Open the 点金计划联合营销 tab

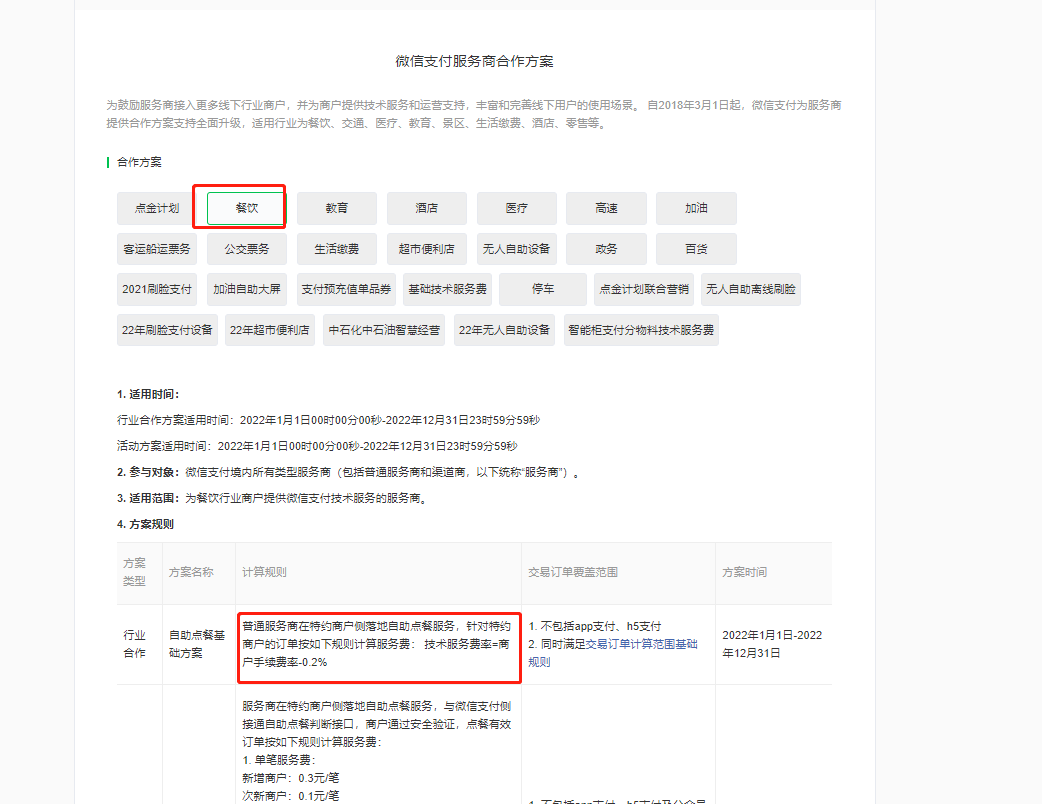point(644,289)
